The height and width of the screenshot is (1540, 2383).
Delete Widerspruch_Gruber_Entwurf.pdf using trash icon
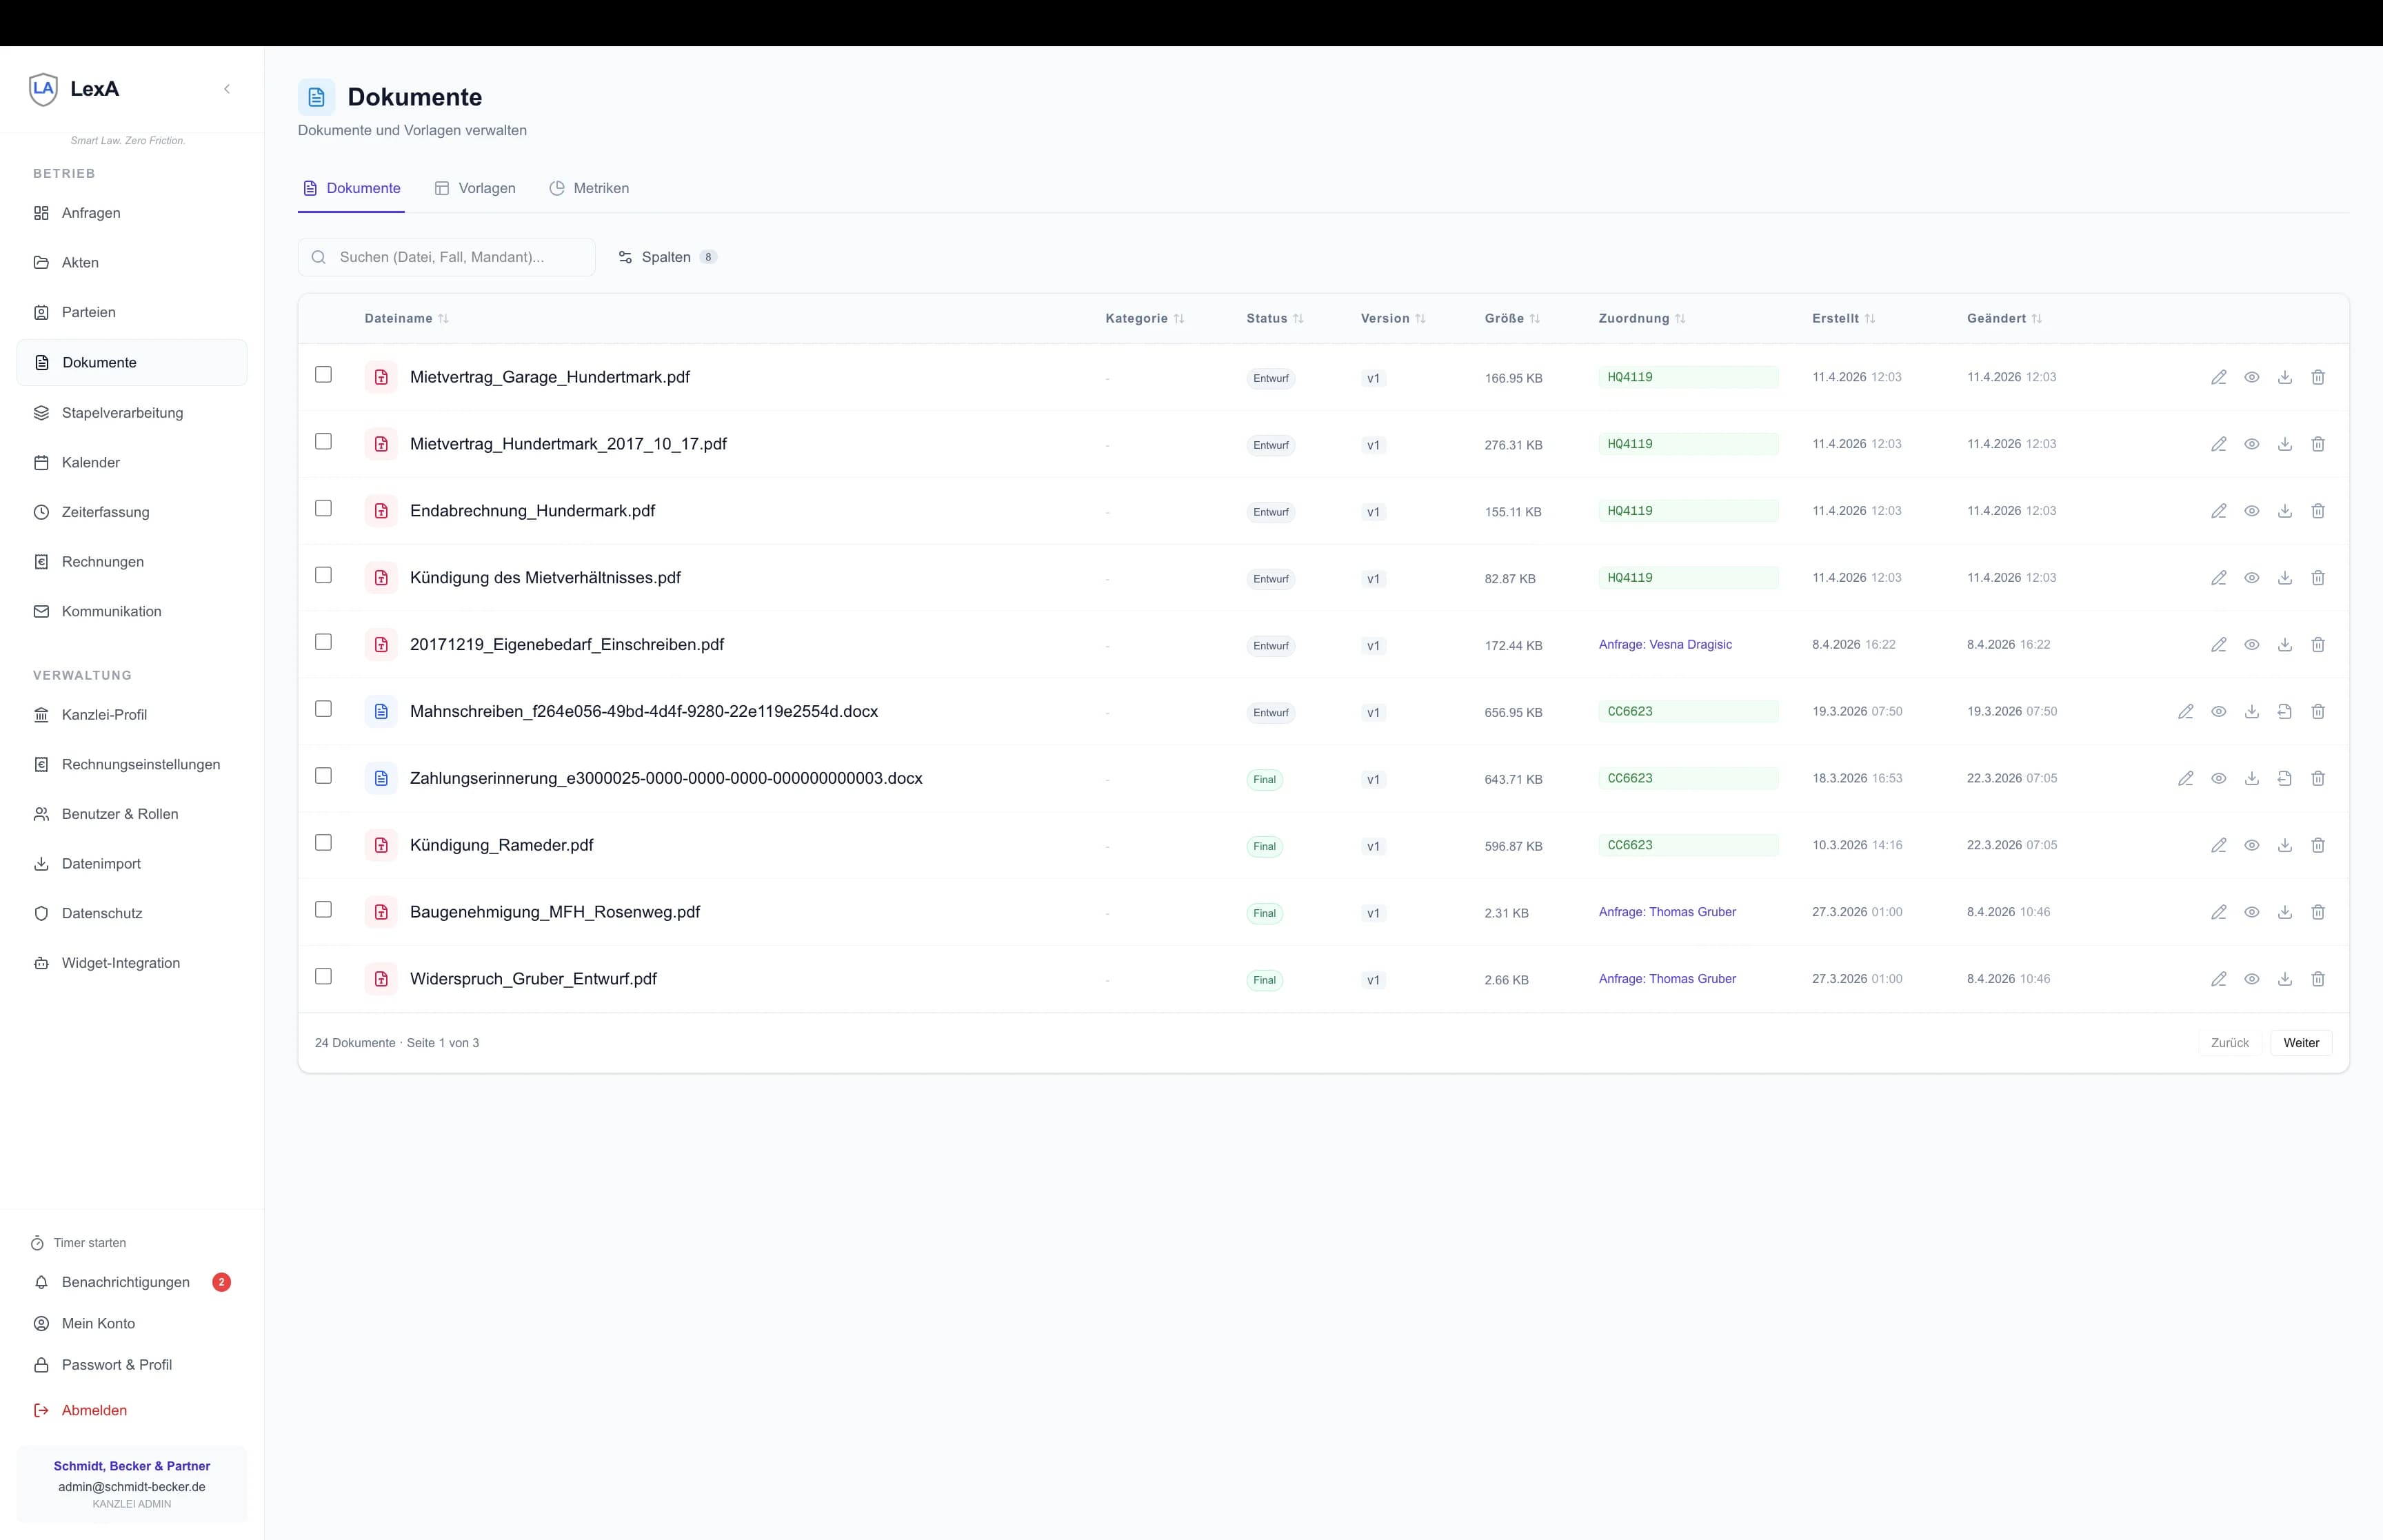(x=2317, y=979)
